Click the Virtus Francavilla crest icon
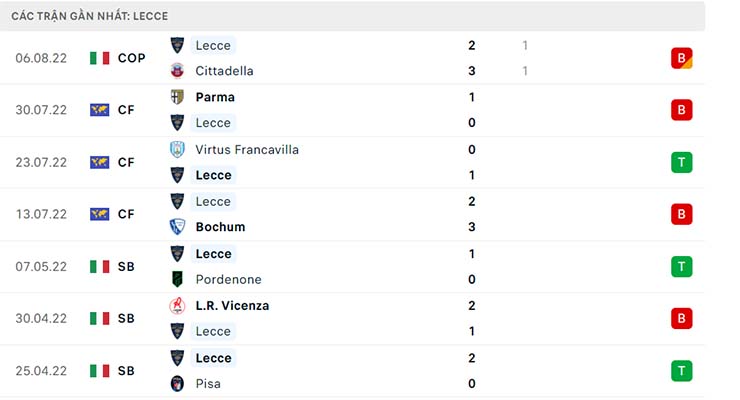740x400 pixels. click(177, 149)
